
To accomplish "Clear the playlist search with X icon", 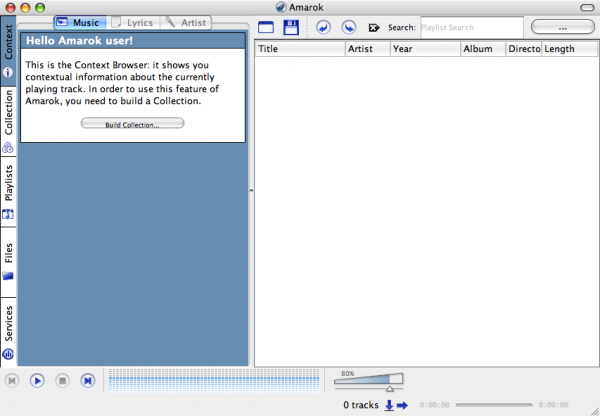I will tap(374, 28).
